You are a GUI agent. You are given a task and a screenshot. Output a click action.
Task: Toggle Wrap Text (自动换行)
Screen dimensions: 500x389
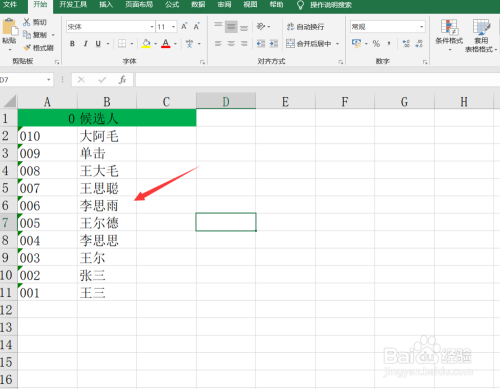(305, 27)
